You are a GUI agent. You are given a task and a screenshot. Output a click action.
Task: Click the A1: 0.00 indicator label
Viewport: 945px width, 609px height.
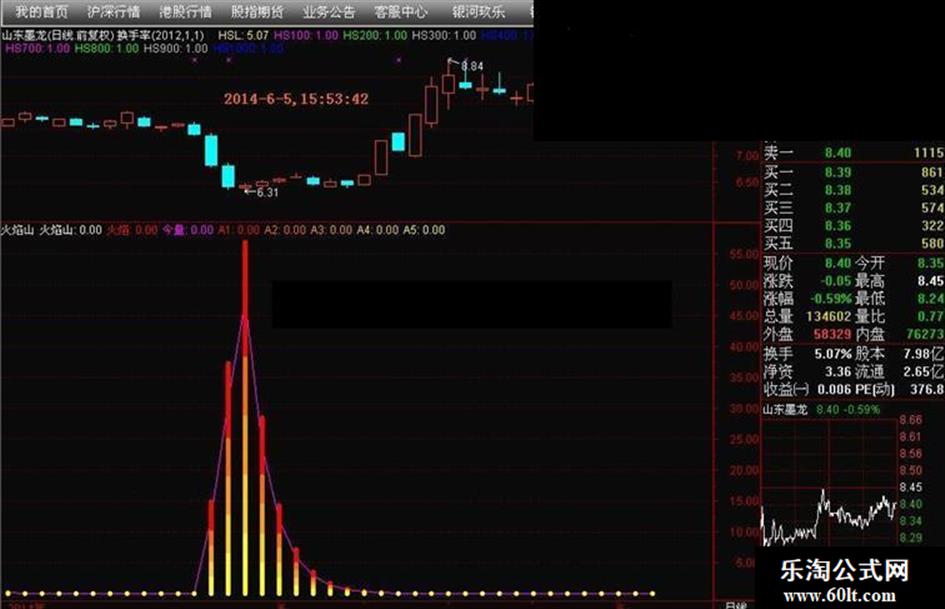[239, 230]
